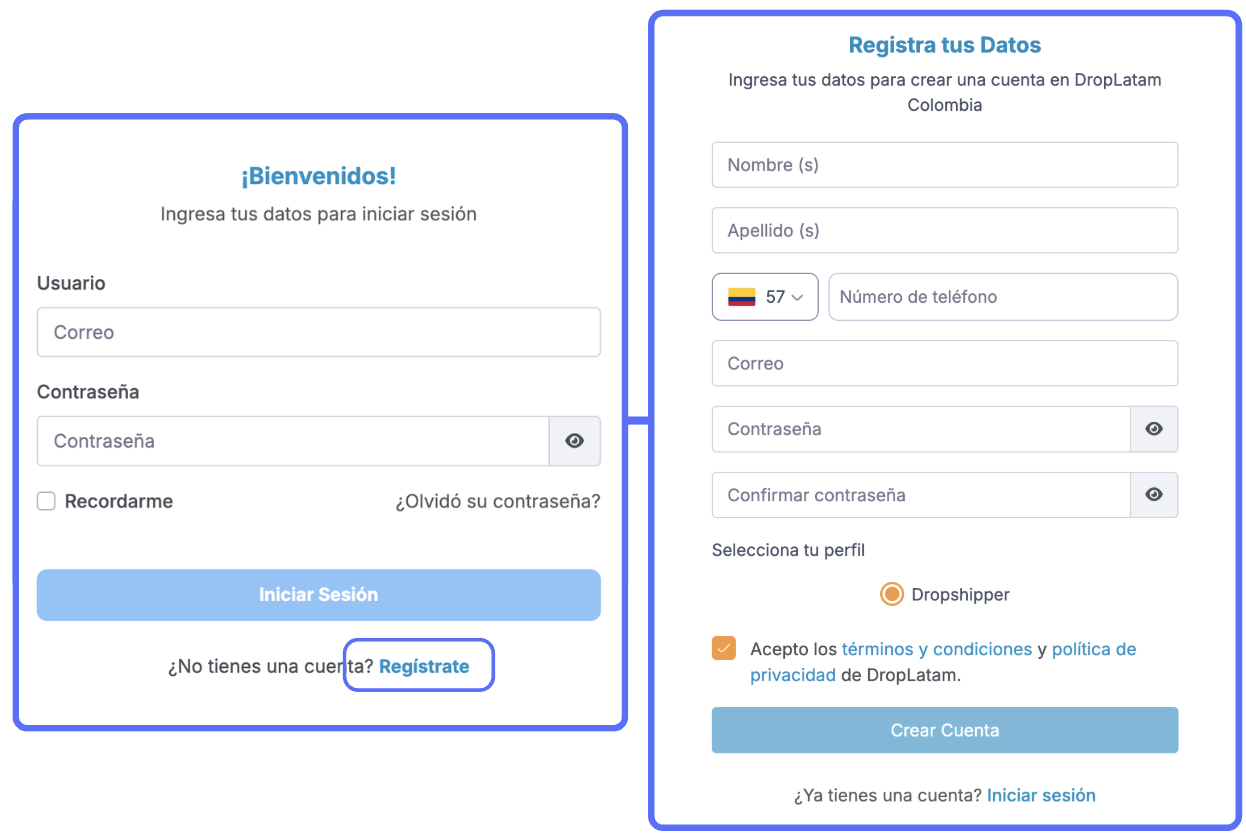
Task: Toggle visibility of Confirmar contraseña field
Action: [x=1154, y=495]
